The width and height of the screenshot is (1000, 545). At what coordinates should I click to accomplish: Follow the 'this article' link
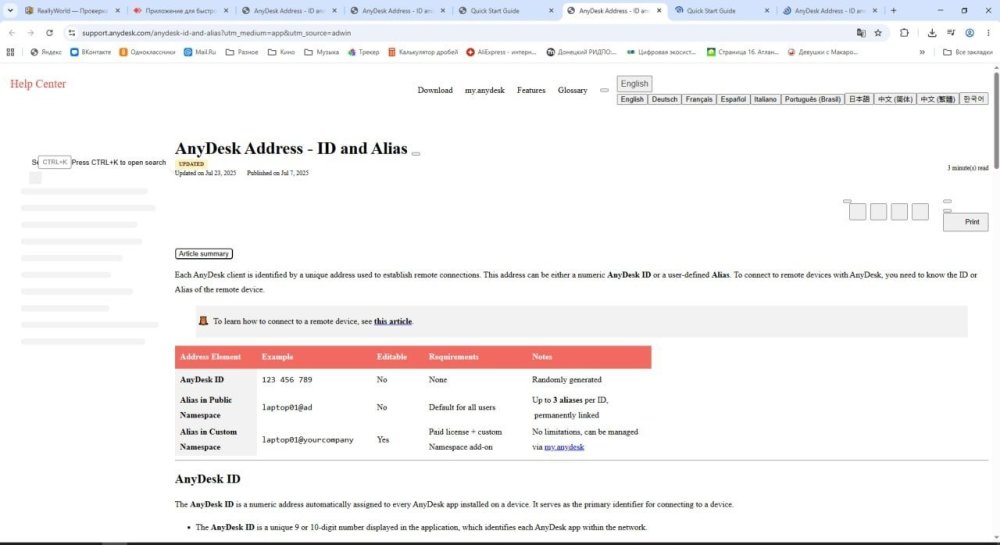pos(393,321)
